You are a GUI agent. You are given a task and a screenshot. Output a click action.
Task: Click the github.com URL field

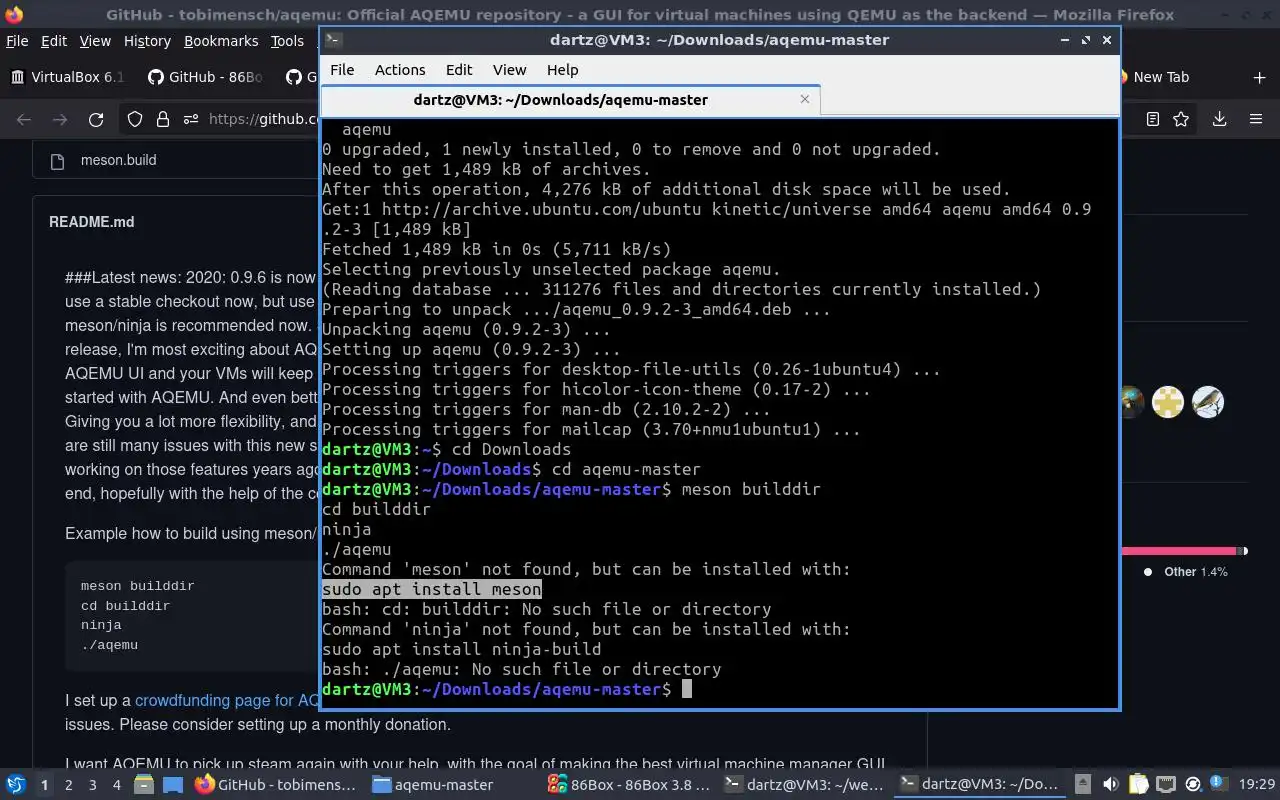262,119
